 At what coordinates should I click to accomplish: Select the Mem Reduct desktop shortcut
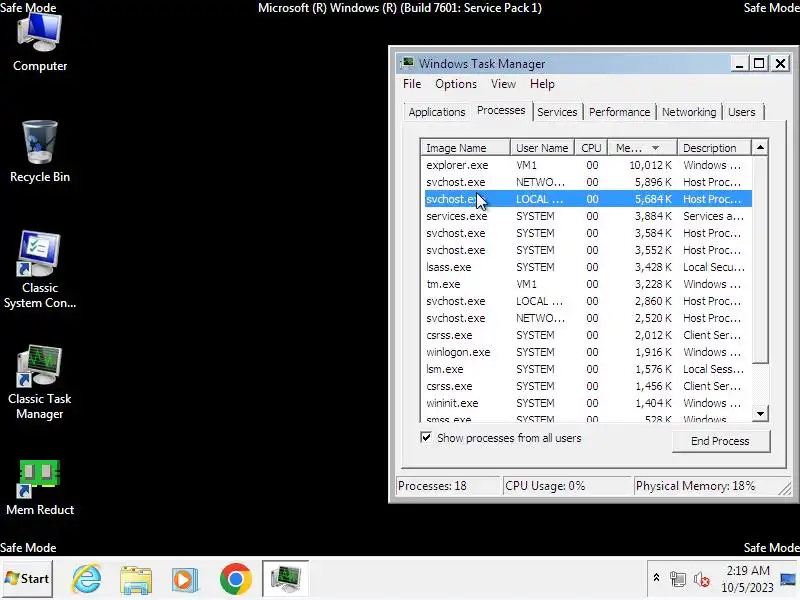coord(40,487)
